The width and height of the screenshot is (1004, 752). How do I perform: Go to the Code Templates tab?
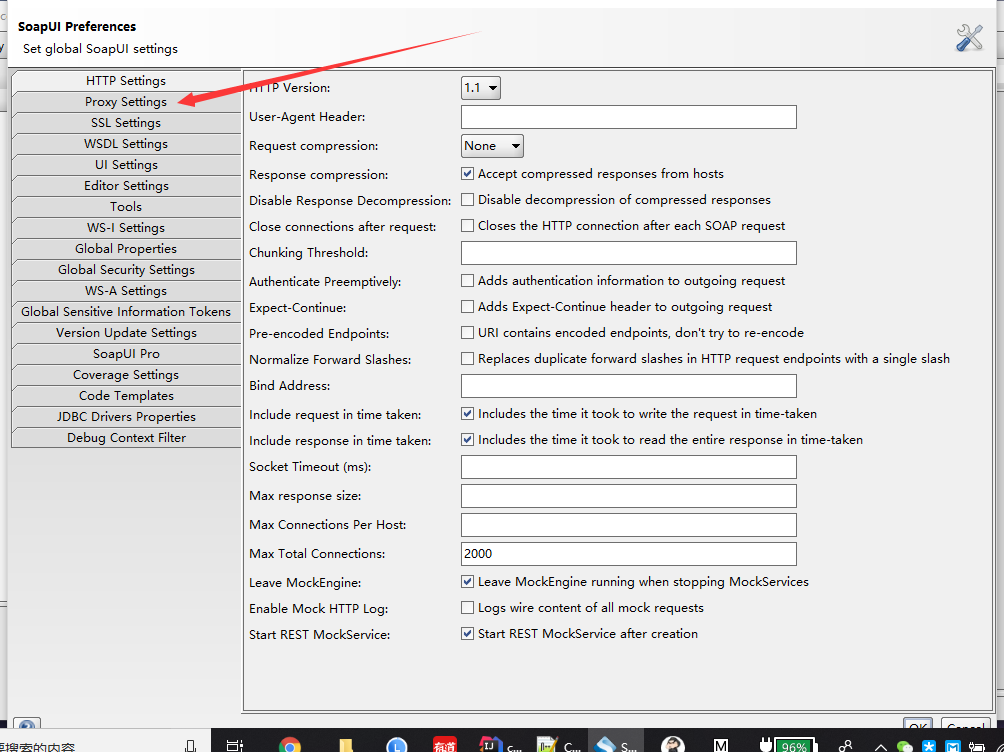[x=126, y=396]
